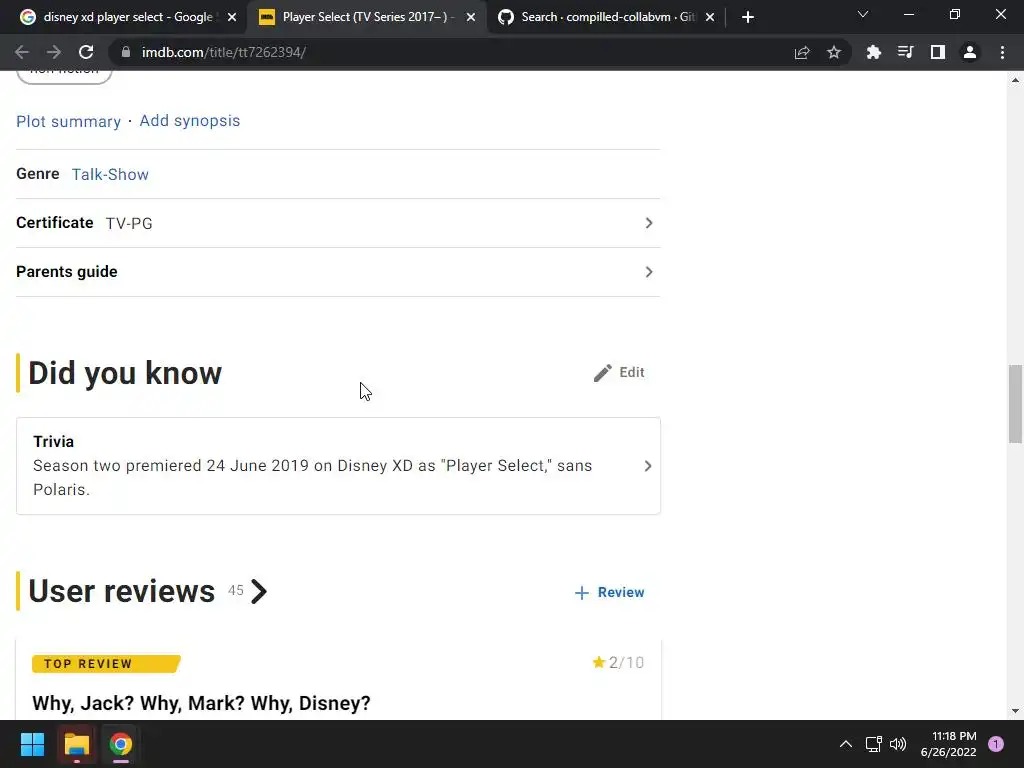This screenshot has height=768, width=1024.
Task: Click scrollbar up arrow
Action: 1016,80
